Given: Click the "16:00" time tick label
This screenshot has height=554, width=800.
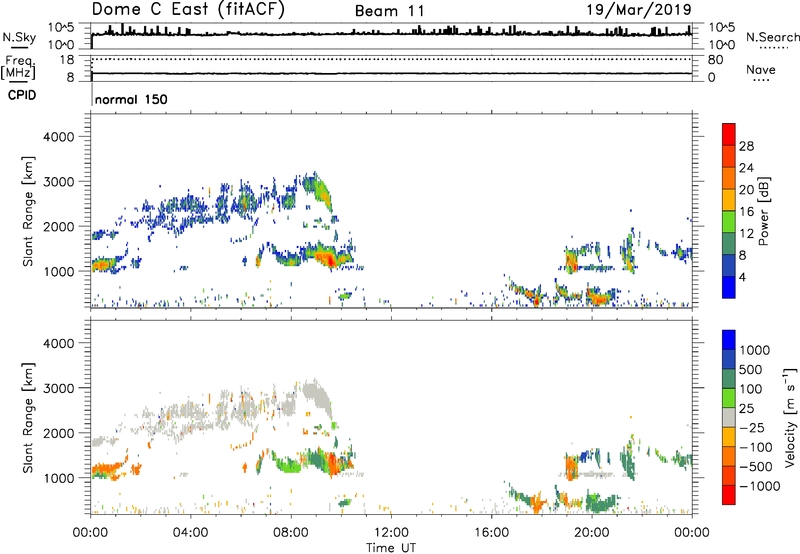Looking at the screenshot, I should [x=491, y=533].
